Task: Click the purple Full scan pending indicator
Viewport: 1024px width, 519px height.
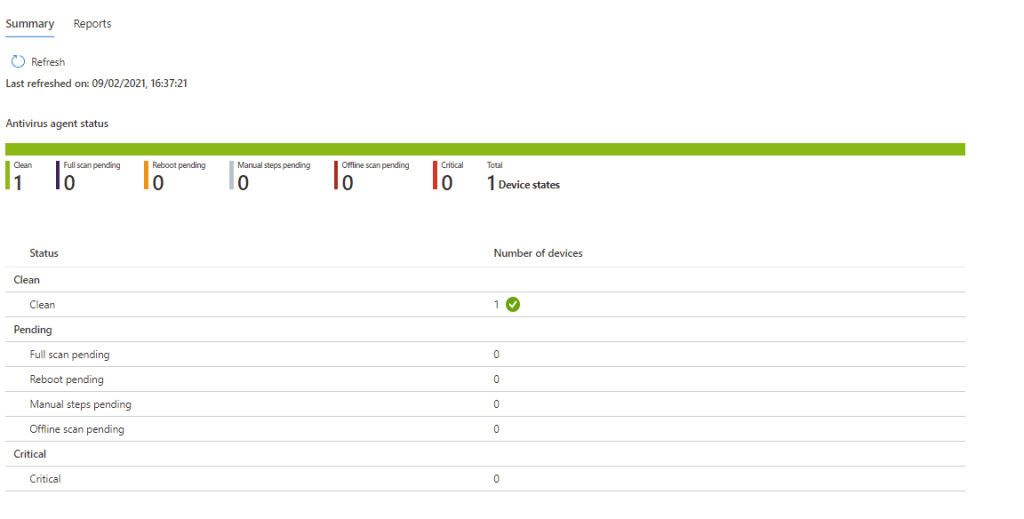Action: pyautogui.click(x=58, y=175)
